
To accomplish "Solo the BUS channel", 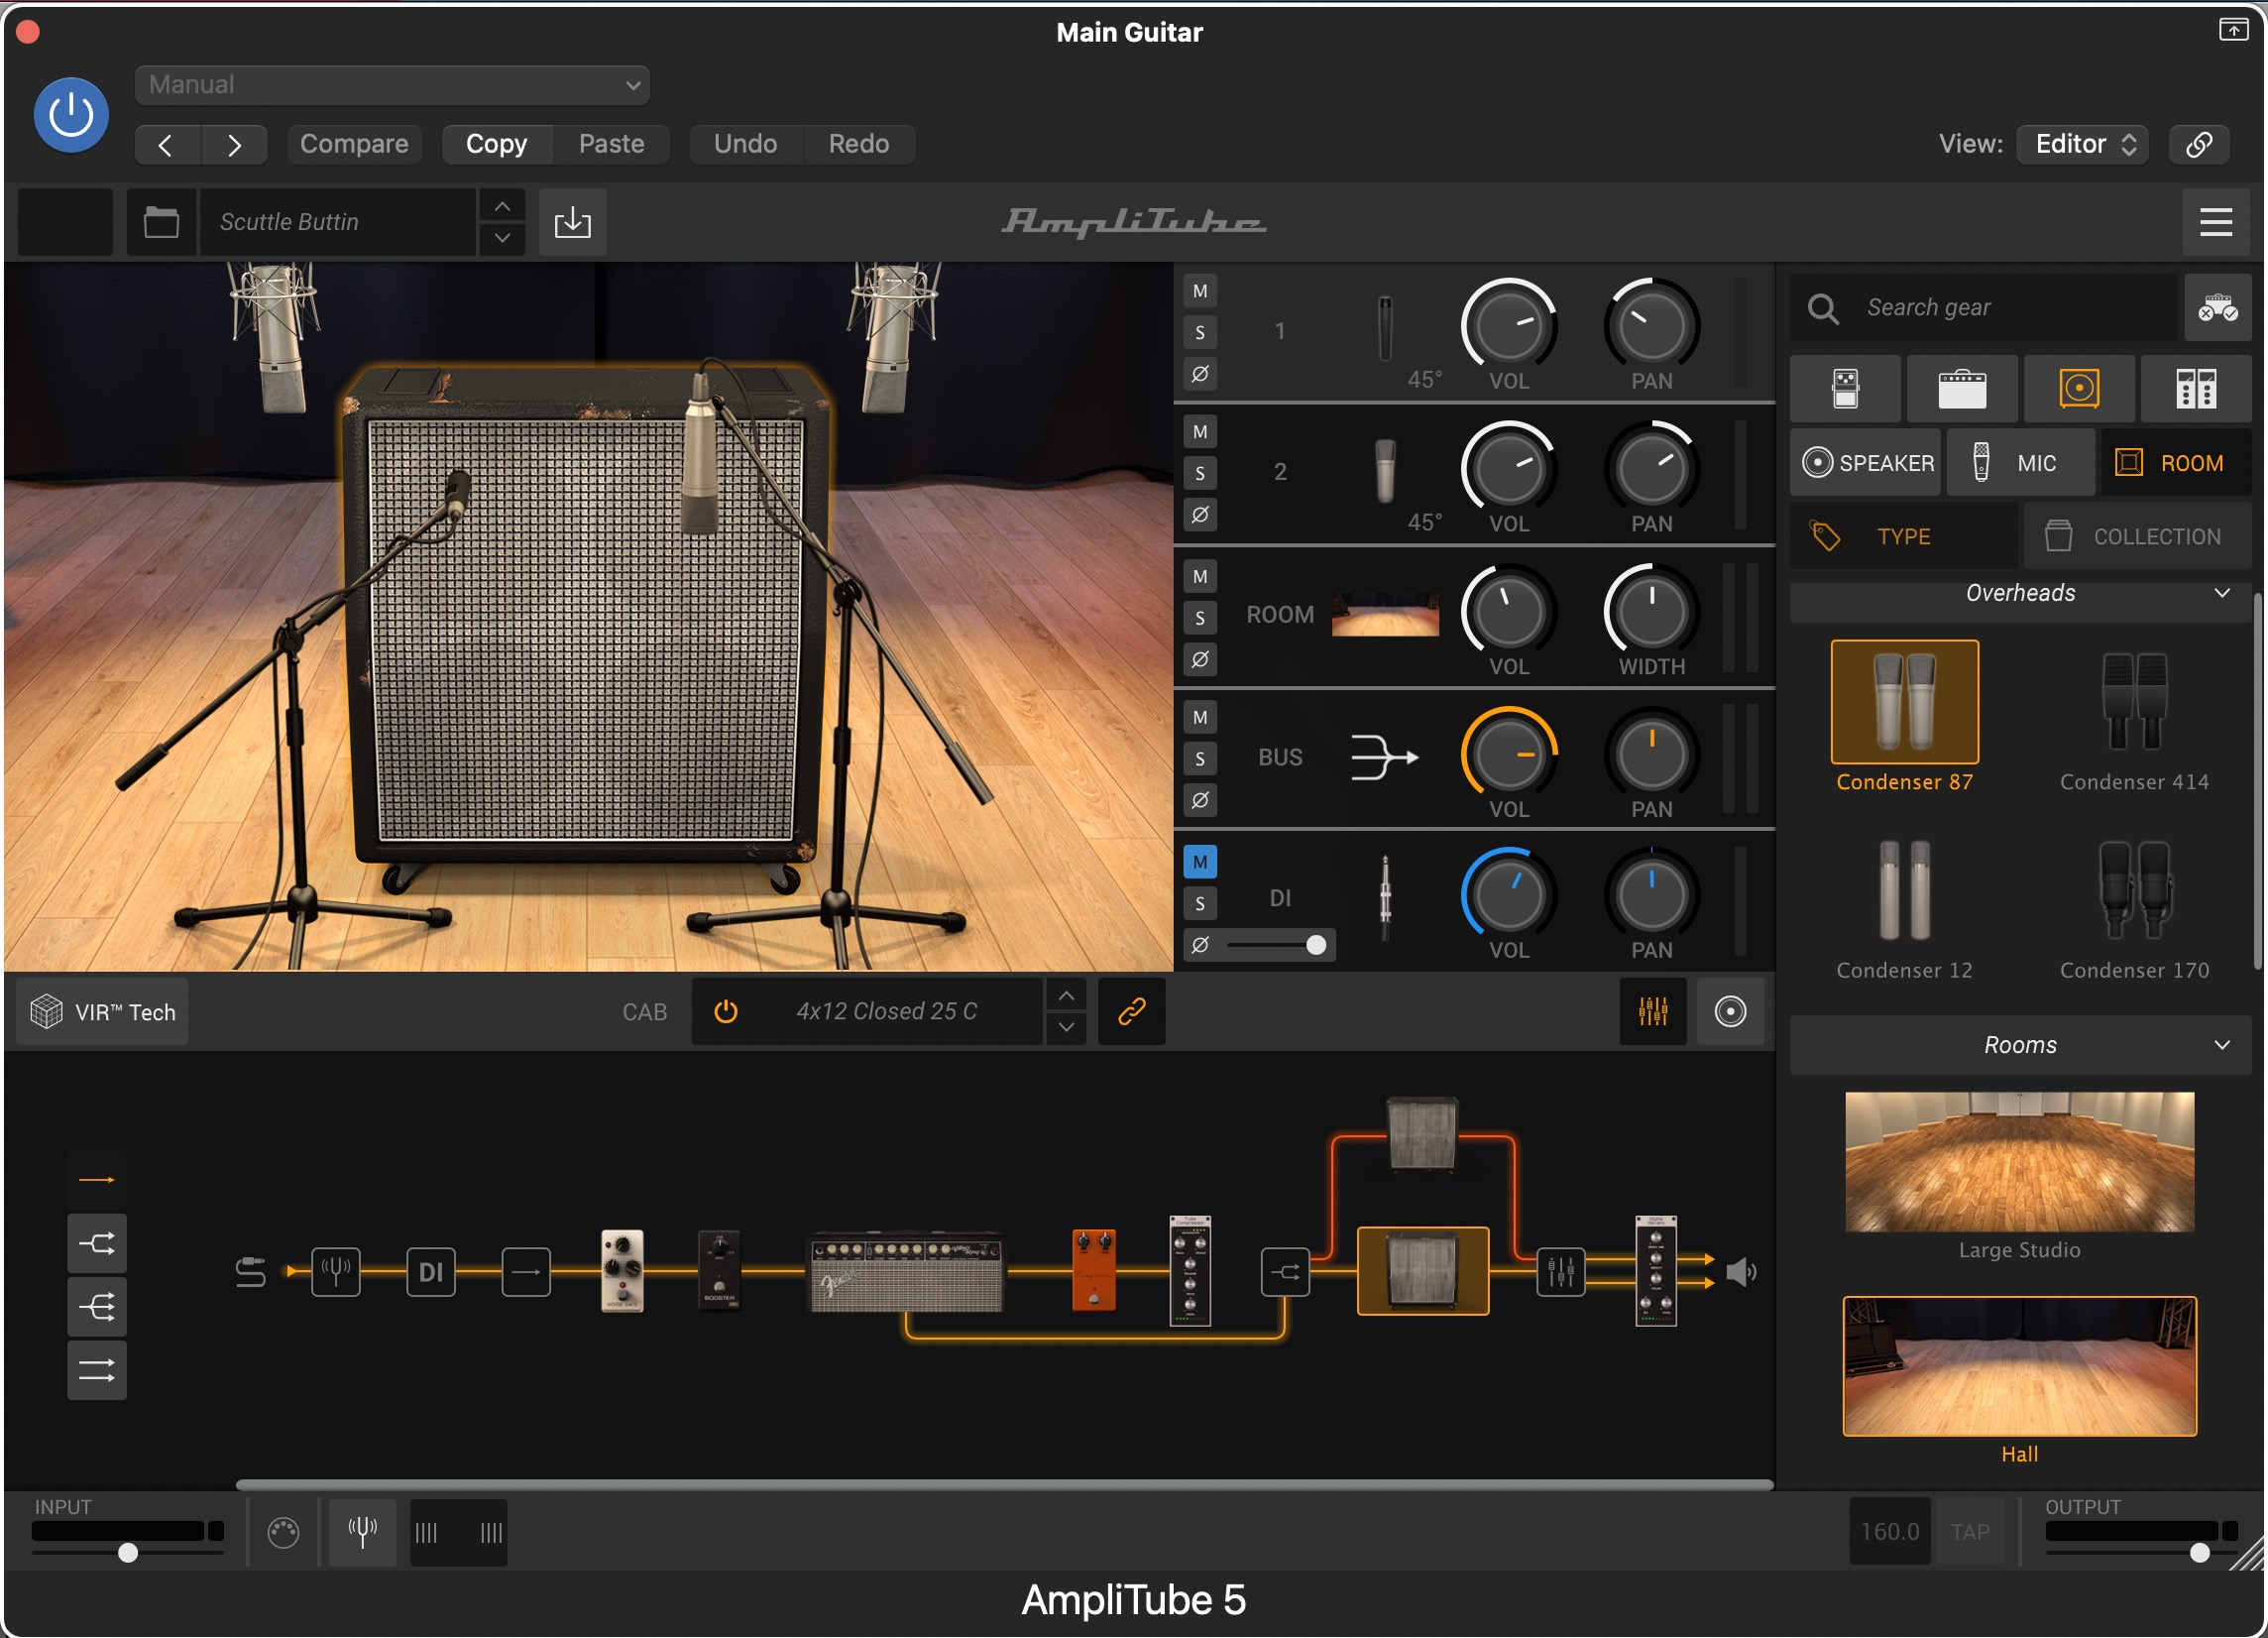I will pos(1200,760).
